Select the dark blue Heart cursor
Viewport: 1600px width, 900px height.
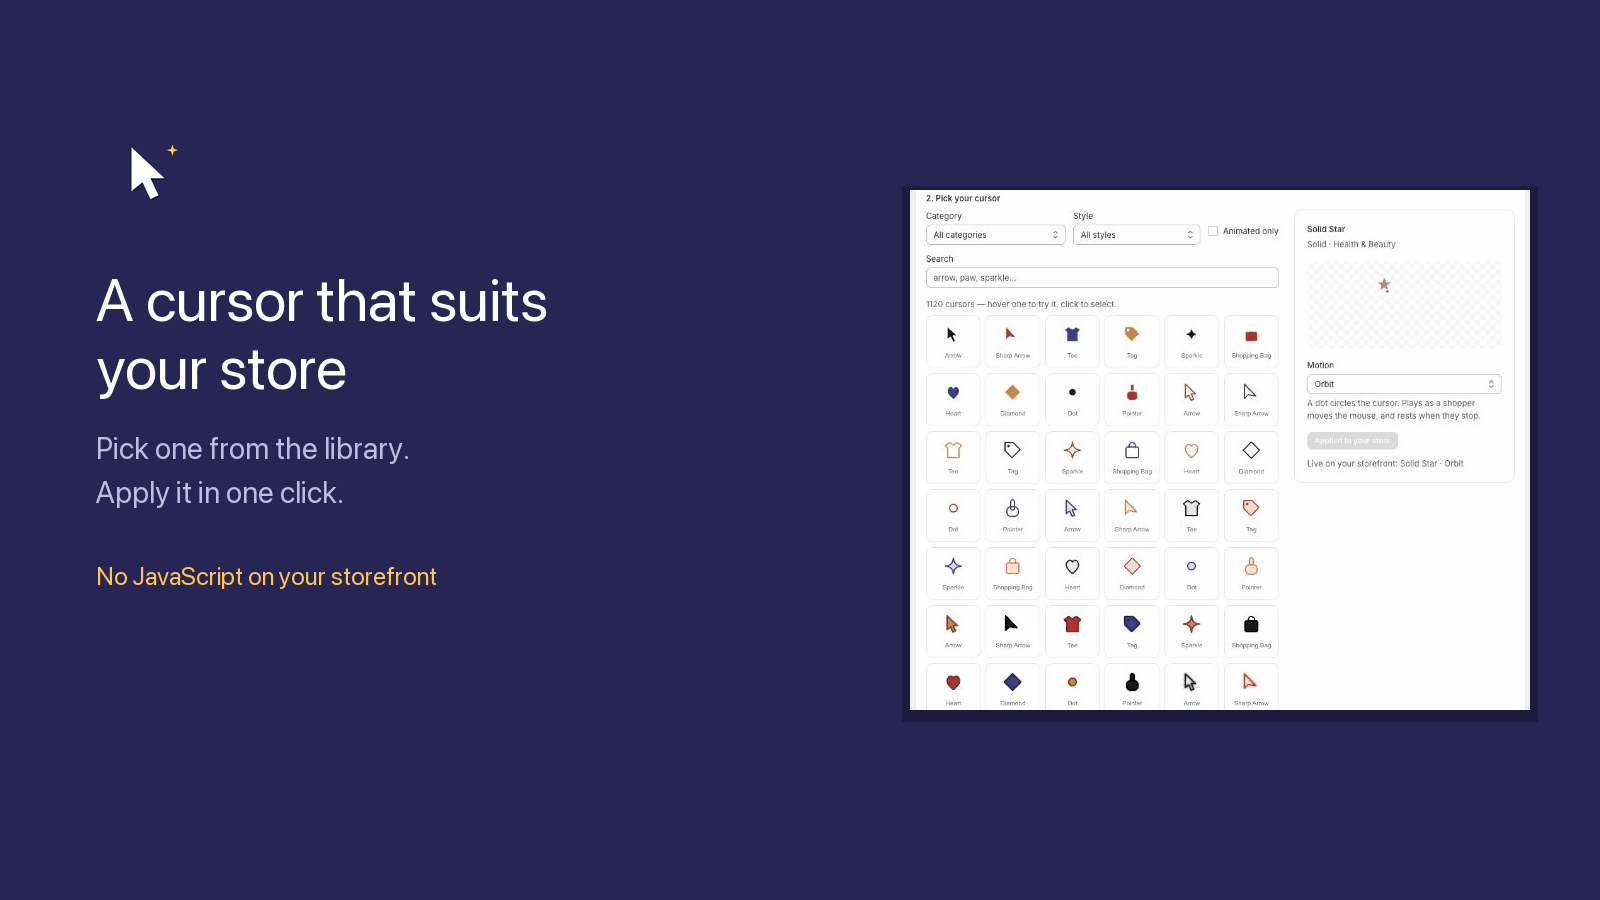pos(953,399)
